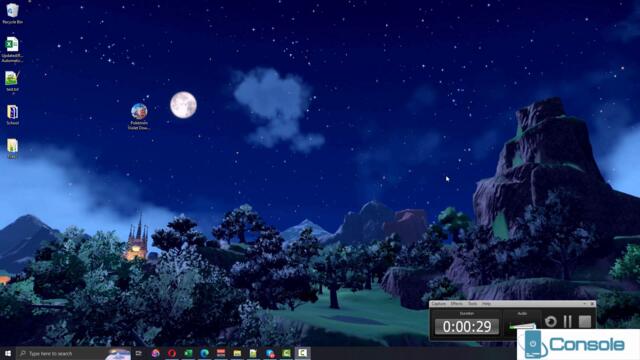Open the Windows Start menu
Viewport: 640px width, 360px height.
[x=8, y=353]
